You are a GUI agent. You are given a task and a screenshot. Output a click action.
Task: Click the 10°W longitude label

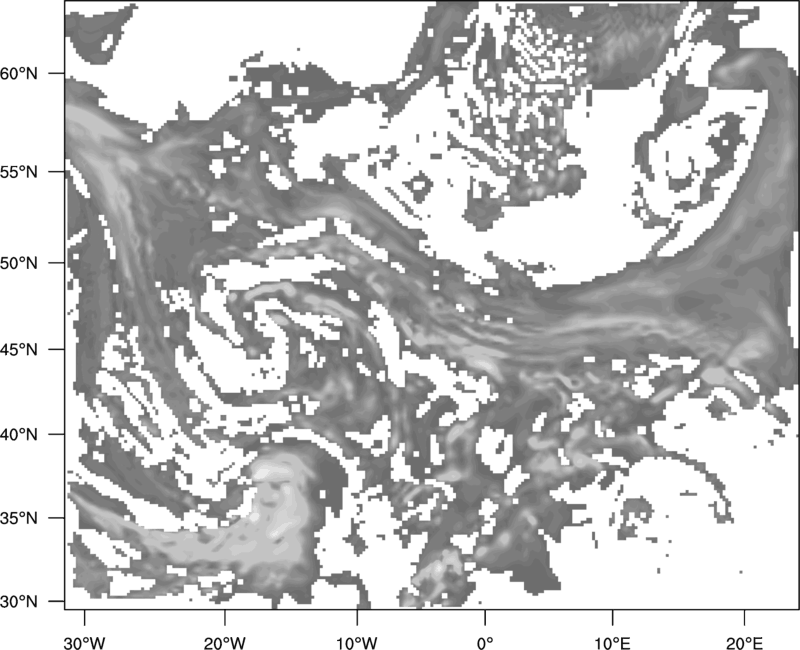click(x=357, y=643)
